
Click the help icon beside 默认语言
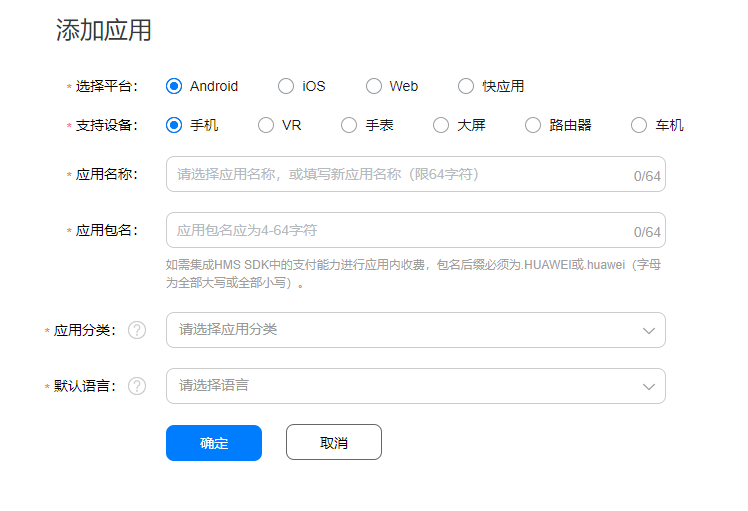(137, 386)
